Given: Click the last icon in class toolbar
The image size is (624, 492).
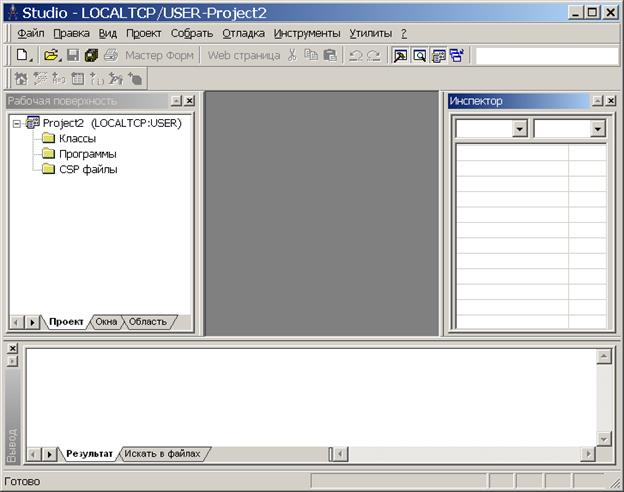Looking at the screenshot, I should point(135,79).
